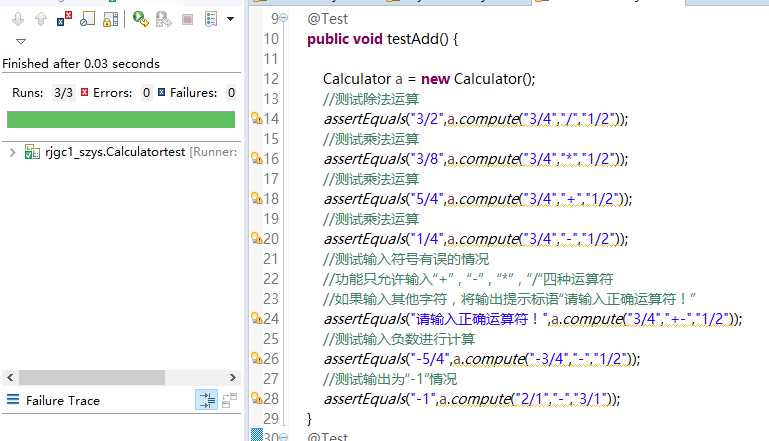The image size is (769, 441).
Task: Click the left arrow of horizontal scrollbar
Action: (10, 377)
